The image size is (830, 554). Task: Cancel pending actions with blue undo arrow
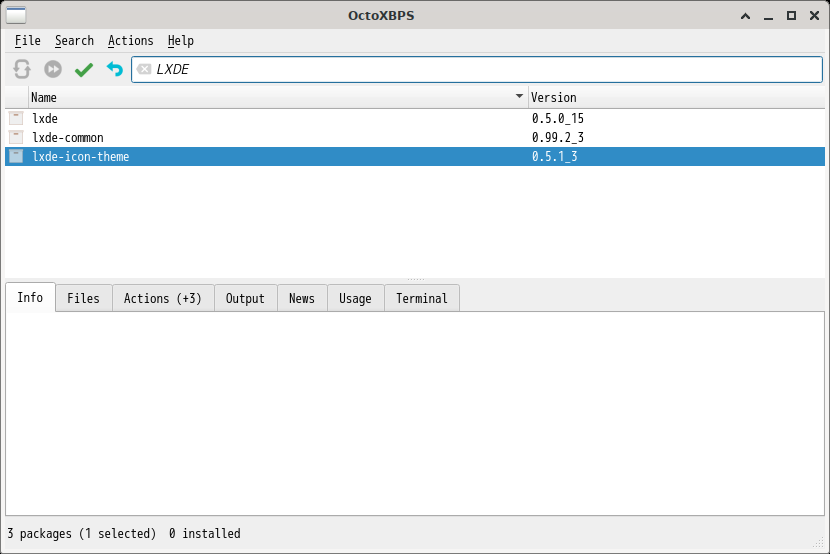pos(114,69)
